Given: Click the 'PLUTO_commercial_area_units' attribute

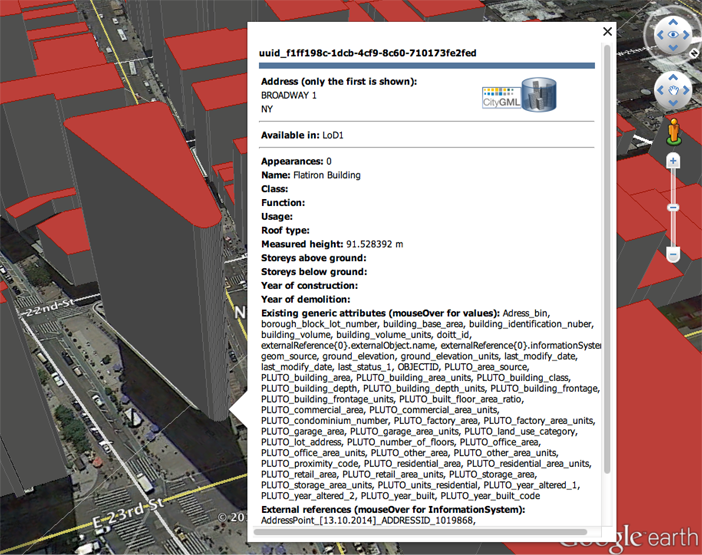Looking at the screenshot, I should 433,410.
